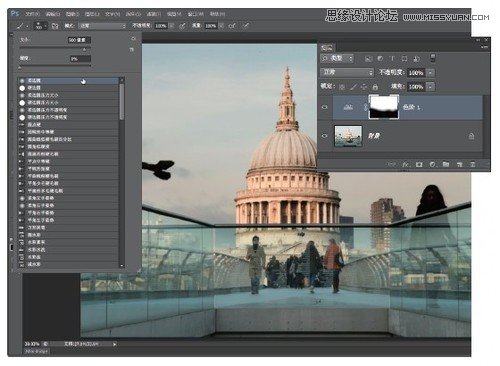Open the status bar info arrow menu
Image resolution: width=500 pixels, height=366 pixels.
[x=114, y=344]
